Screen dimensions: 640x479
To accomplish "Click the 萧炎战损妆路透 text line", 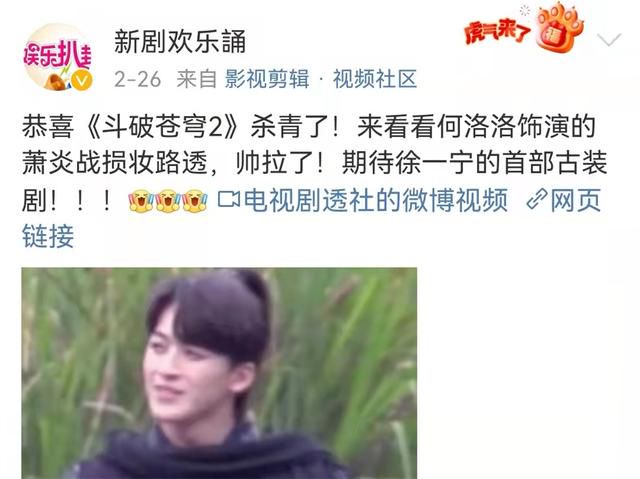I will tap(115, 163).
